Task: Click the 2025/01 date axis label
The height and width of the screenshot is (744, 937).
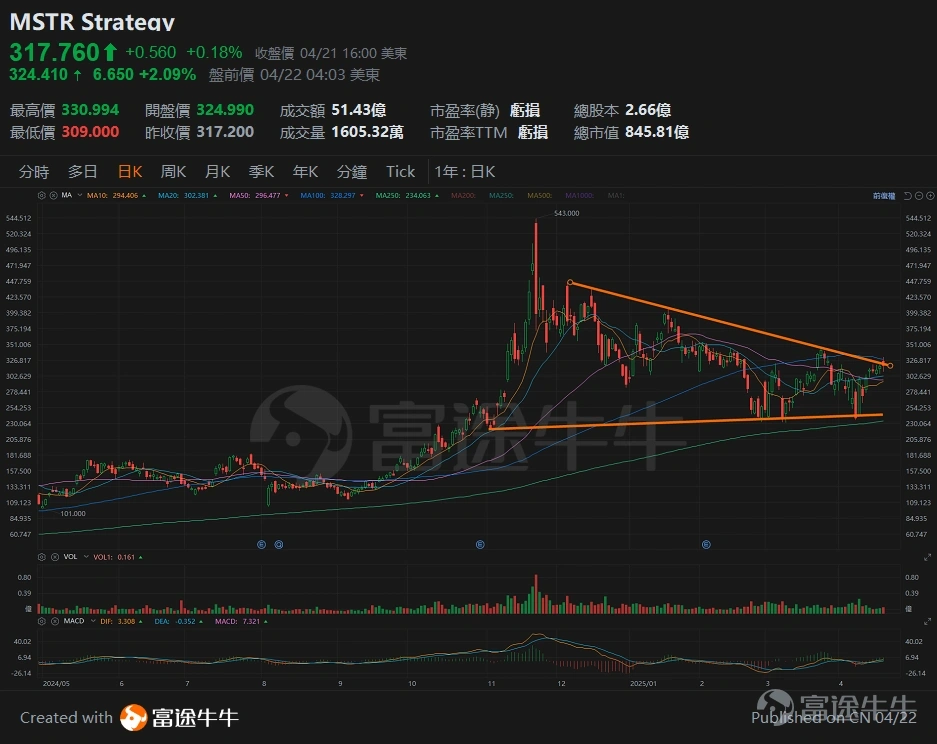Action: point(644,684)
